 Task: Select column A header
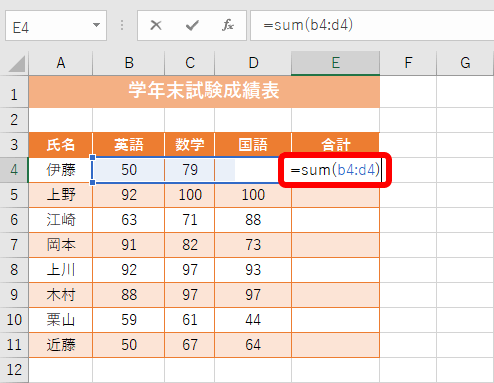[x=61, y=63]
